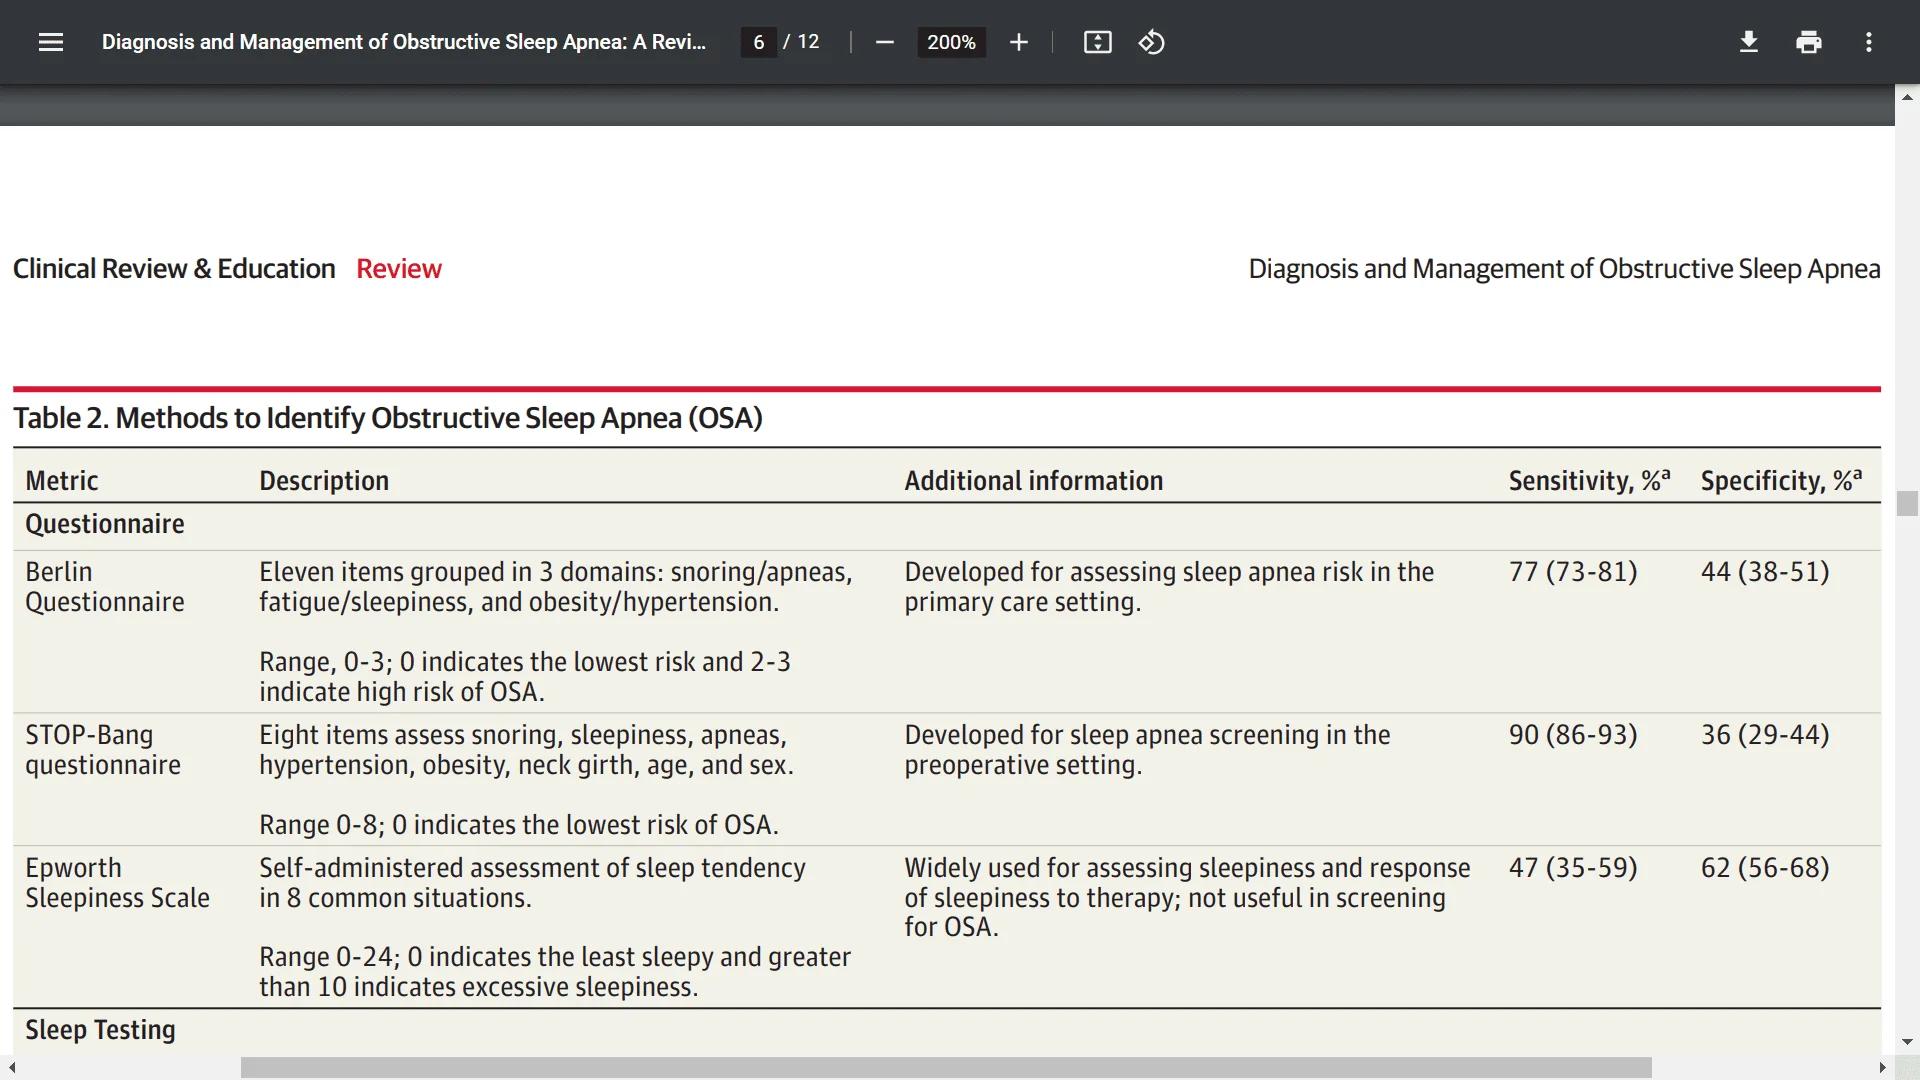Open the more actions menu

coord(1868,42)
